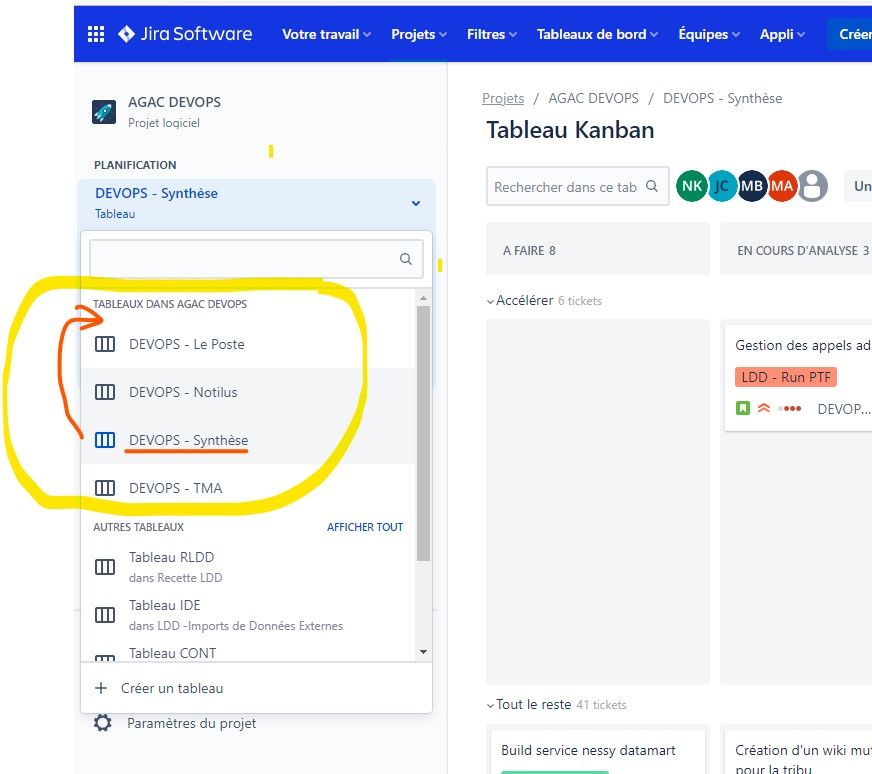Select the DEVOPS - Synthèse board entry
The height and width of the screenshot is (774, 872).
pos(249,440)
